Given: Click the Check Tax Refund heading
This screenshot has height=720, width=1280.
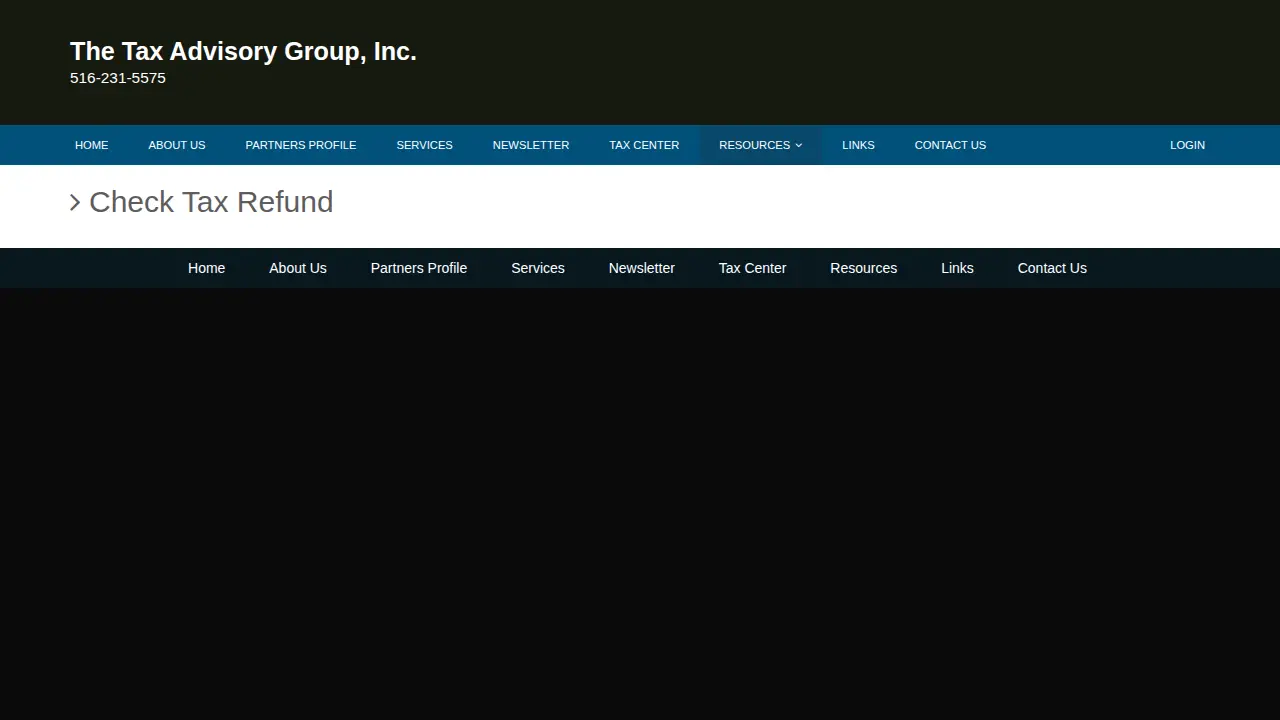Looking at the screenshot, I should (211, 202).
